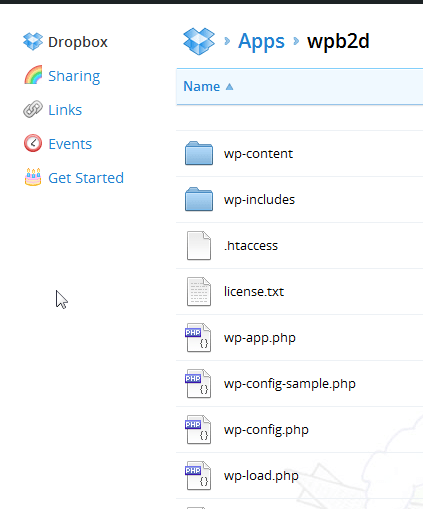Select the license.txt file name
This screenshot has width=423, height=509.
point(254,292)
